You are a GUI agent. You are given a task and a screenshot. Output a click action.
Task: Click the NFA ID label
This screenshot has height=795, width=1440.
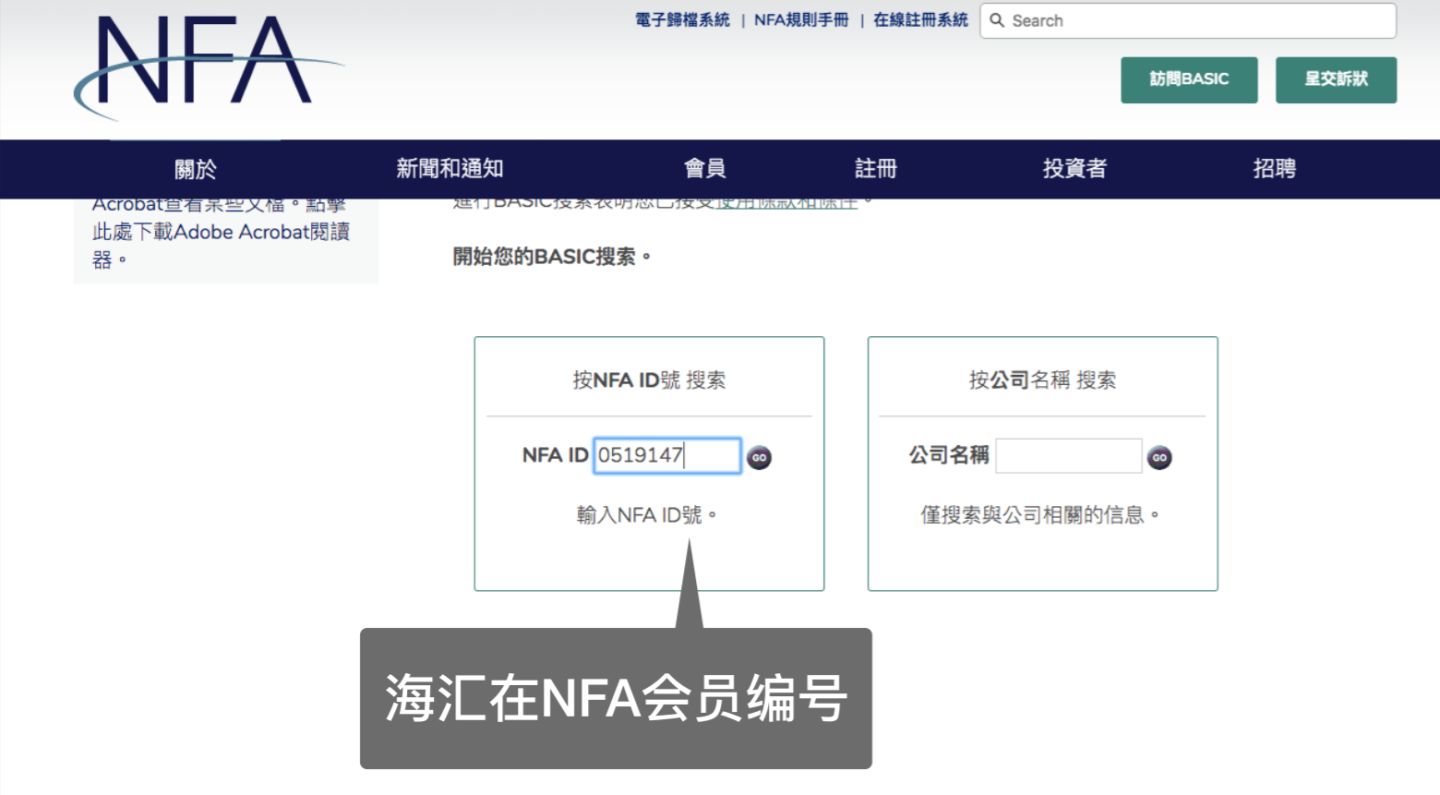pyautogui.click(x=555, y=456)
